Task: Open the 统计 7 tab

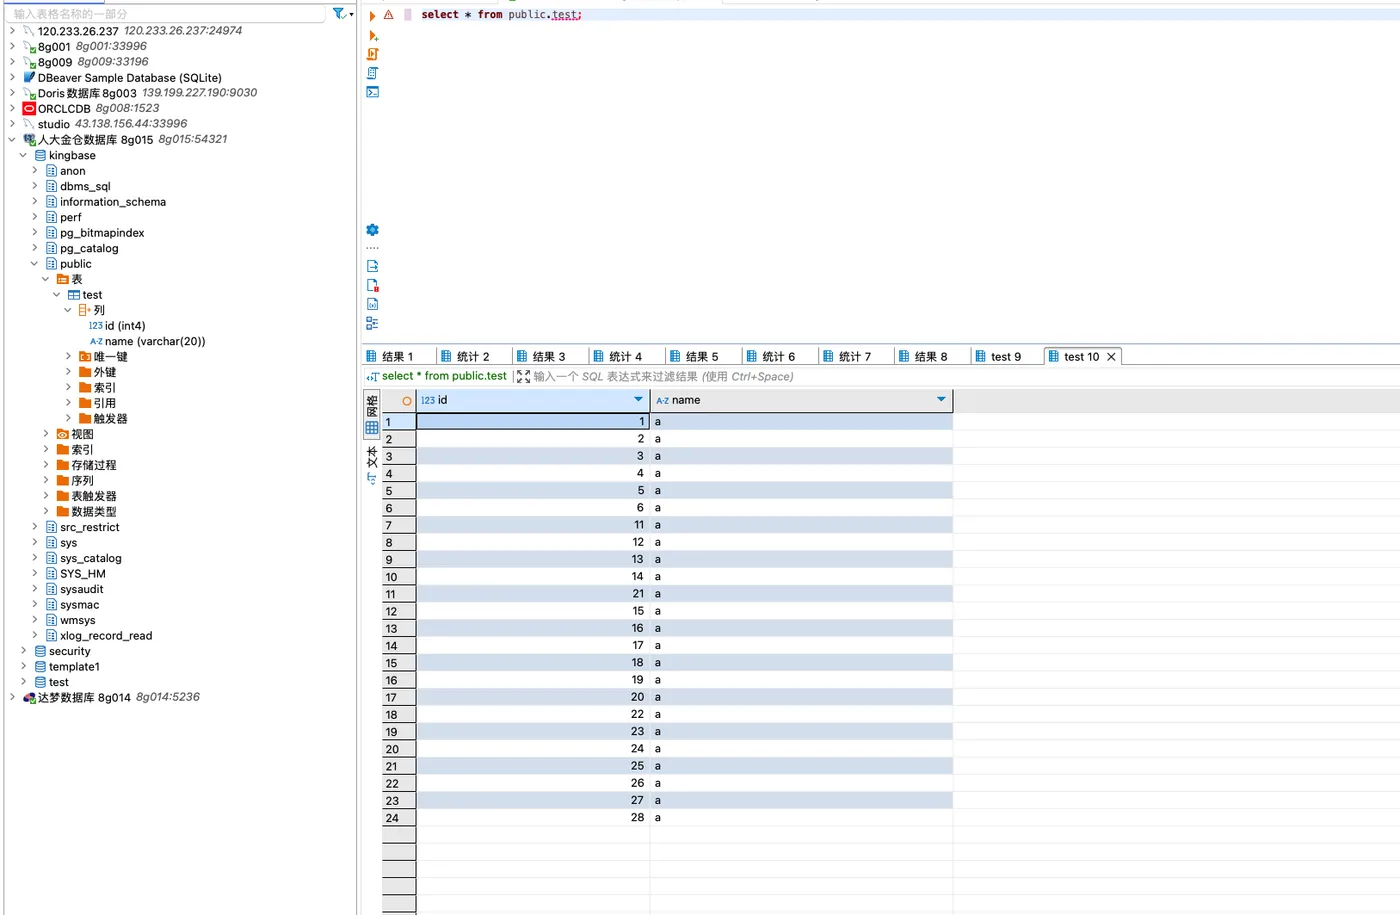Action: pyautogui.click(x=847, y=357)
